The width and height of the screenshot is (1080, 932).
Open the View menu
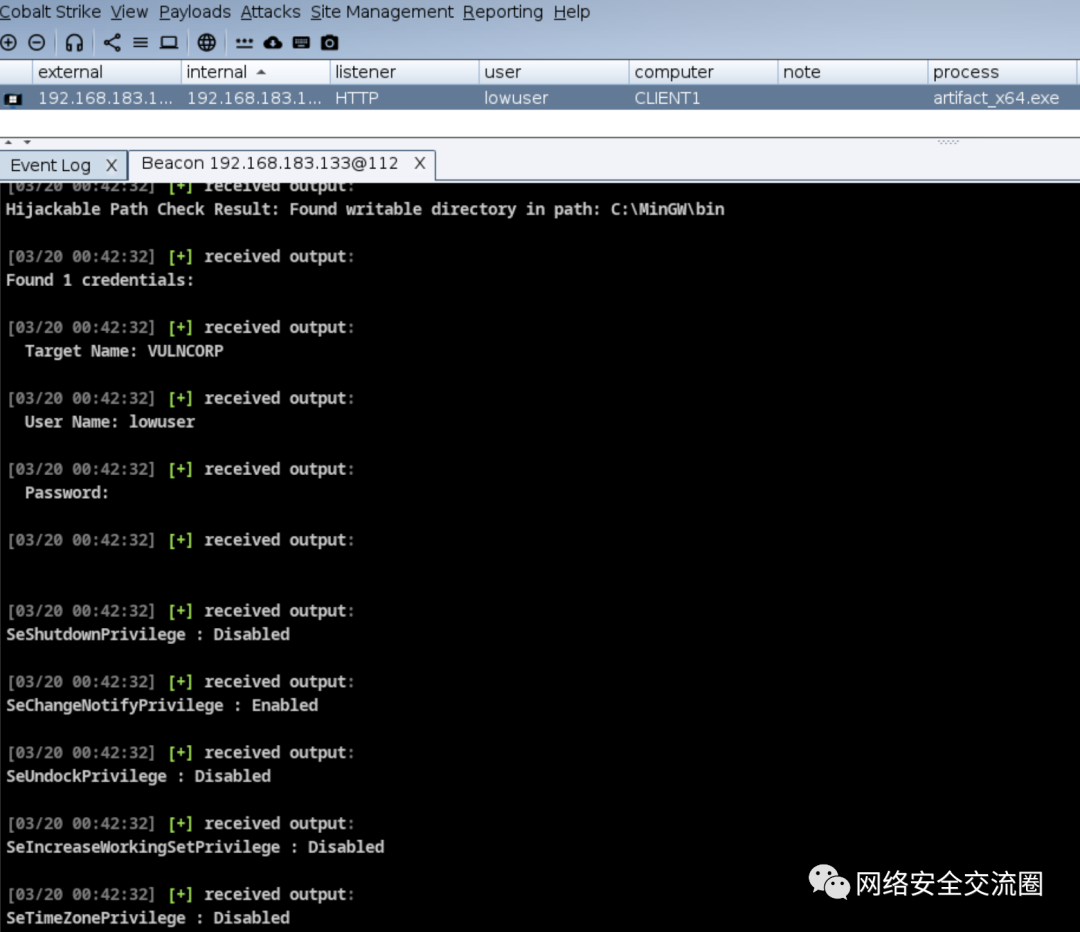point(129,12)
